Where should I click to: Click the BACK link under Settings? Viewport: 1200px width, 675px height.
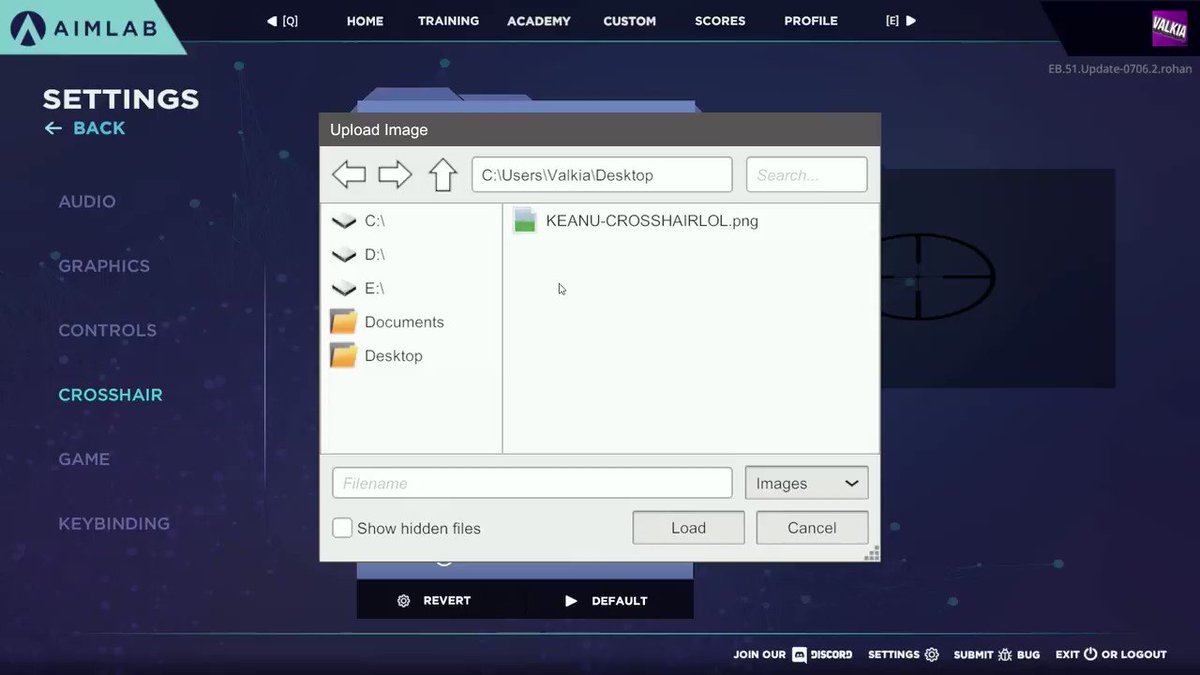[99, 128]
